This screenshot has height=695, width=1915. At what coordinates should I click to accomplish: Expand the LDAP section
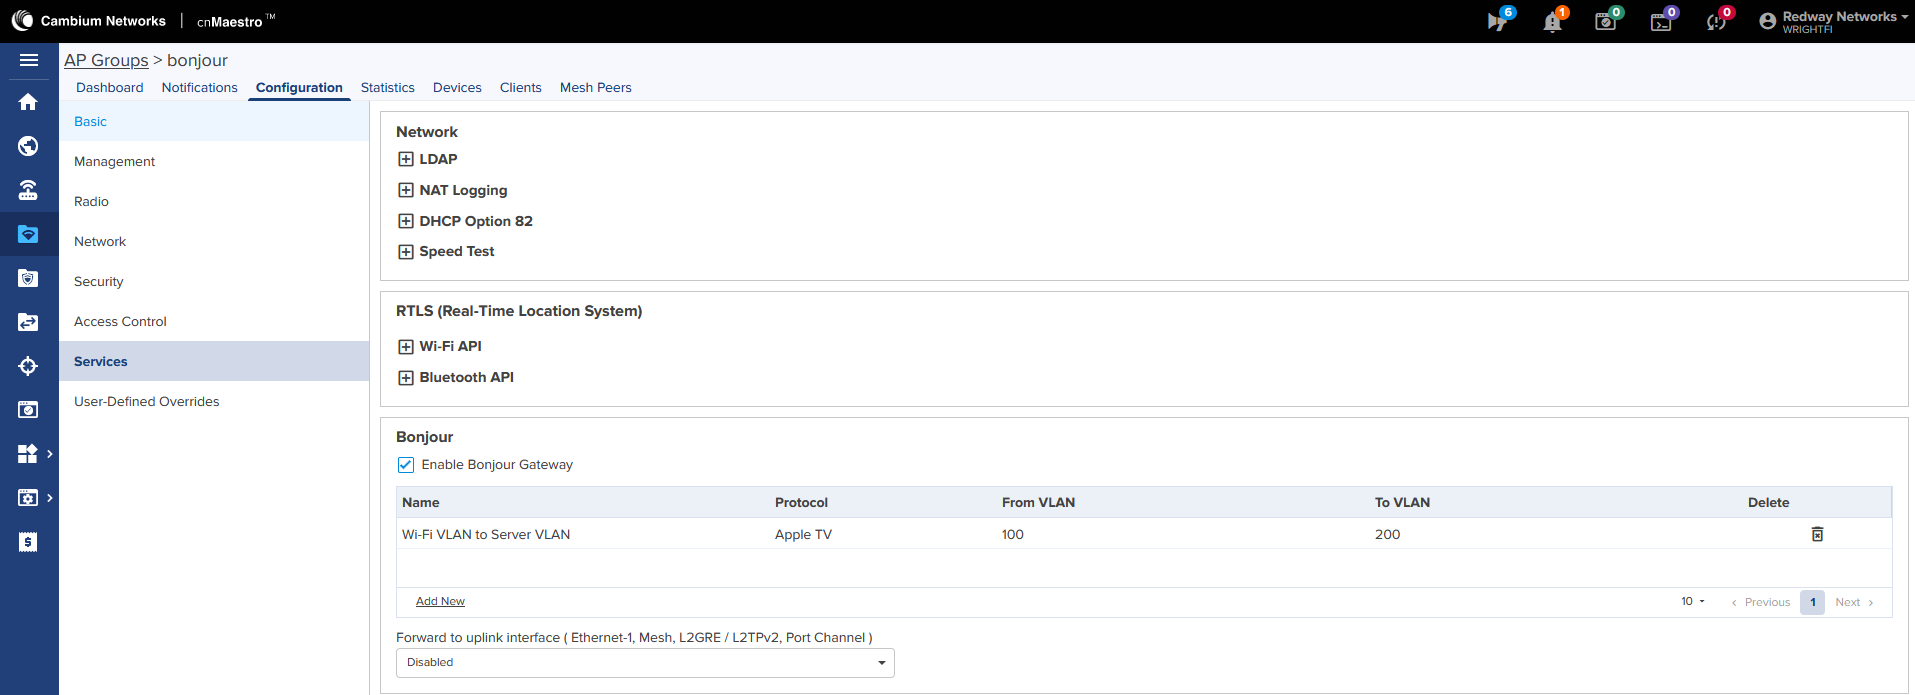(406, 159)
